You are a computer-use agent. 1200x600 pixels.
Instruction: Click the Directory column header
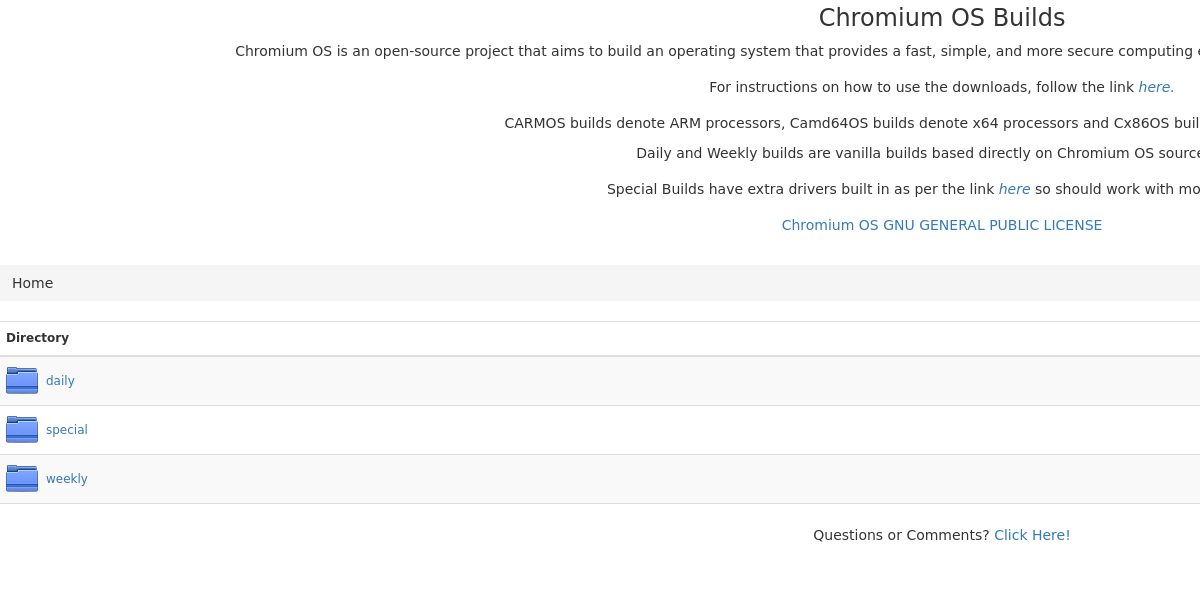pyautogui.click(x=37, y=338)
